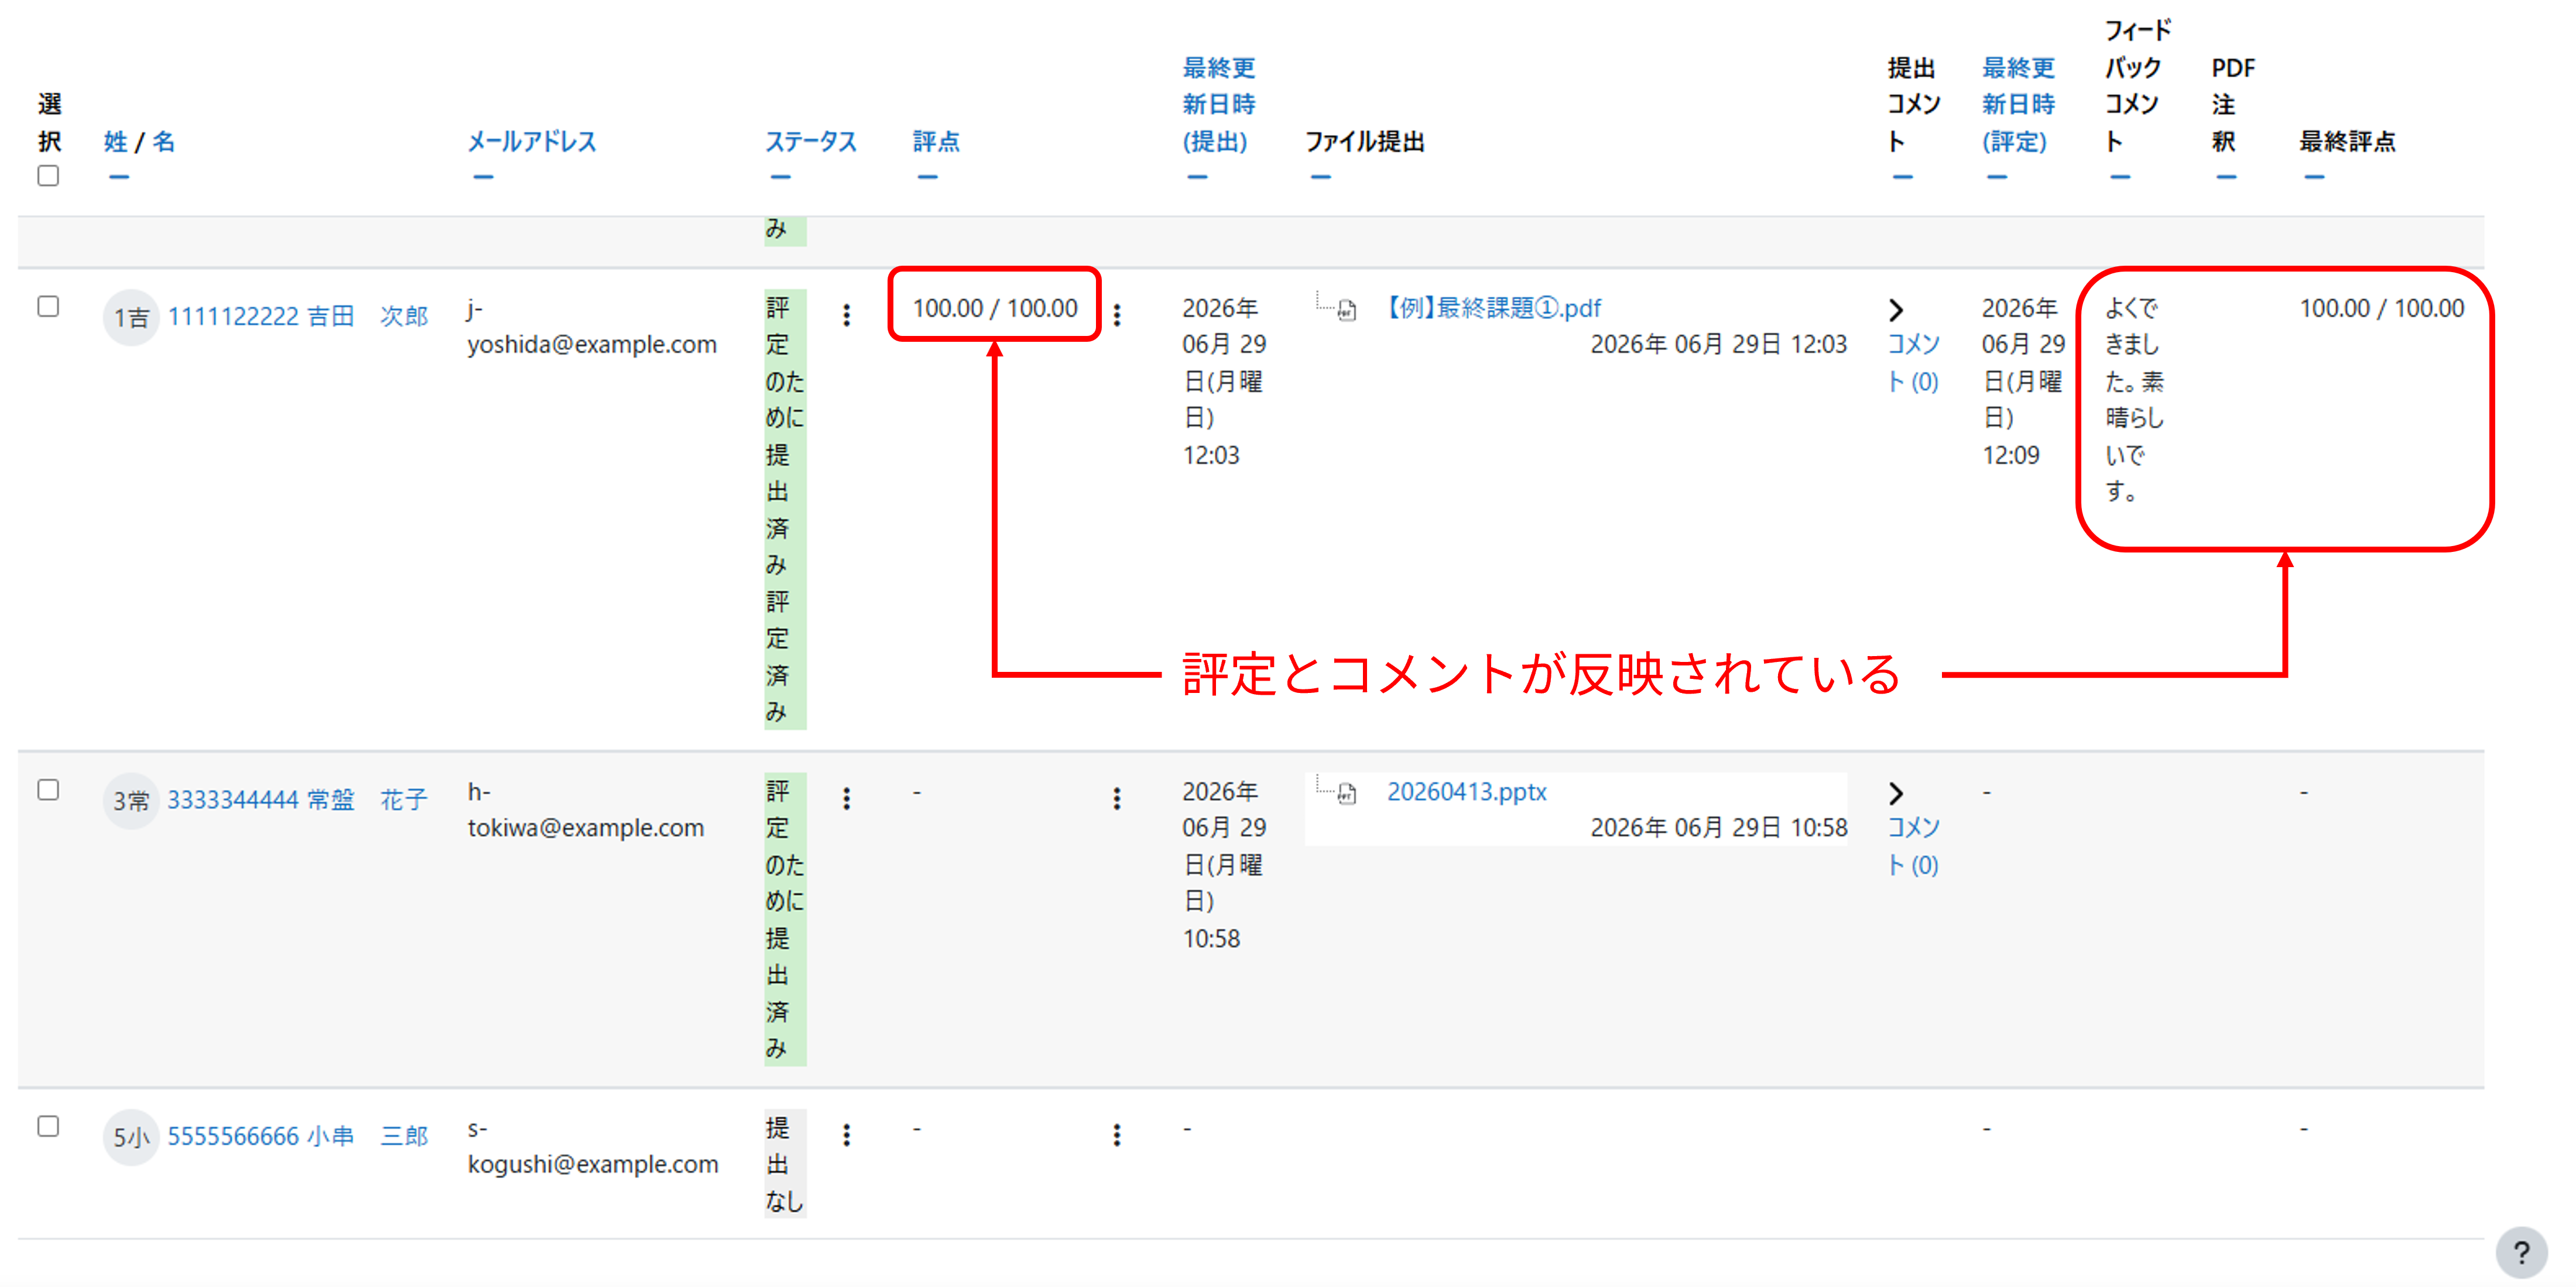
Task: Tick the select-all checkbox under 選択
Action: (48, 176)
